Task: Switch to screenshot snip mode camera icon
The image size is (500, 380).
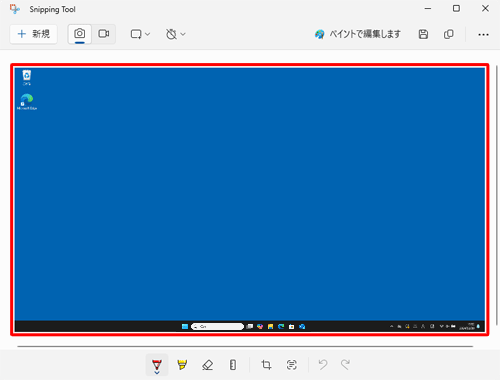Action: pyautogui.click(x=80, y=34)
